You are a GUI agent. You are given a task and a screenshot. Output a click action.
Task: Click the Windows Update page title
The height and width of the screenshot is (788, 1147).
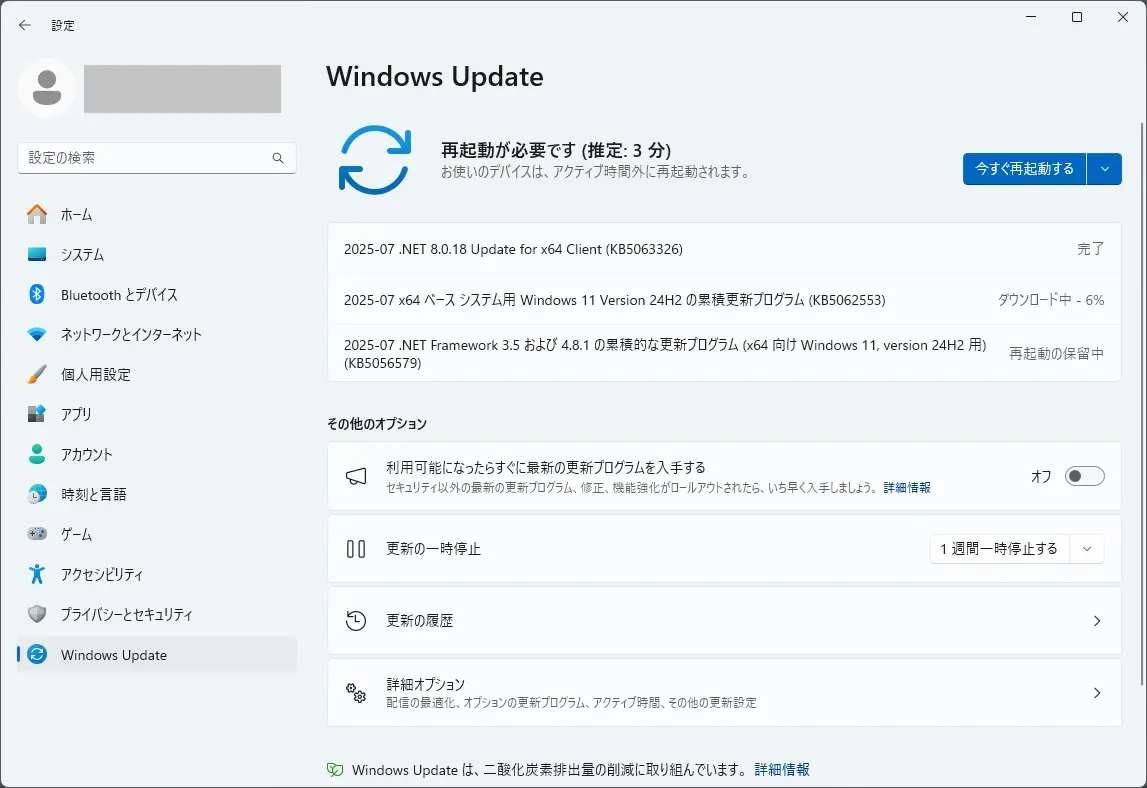(x=435, y=77)
